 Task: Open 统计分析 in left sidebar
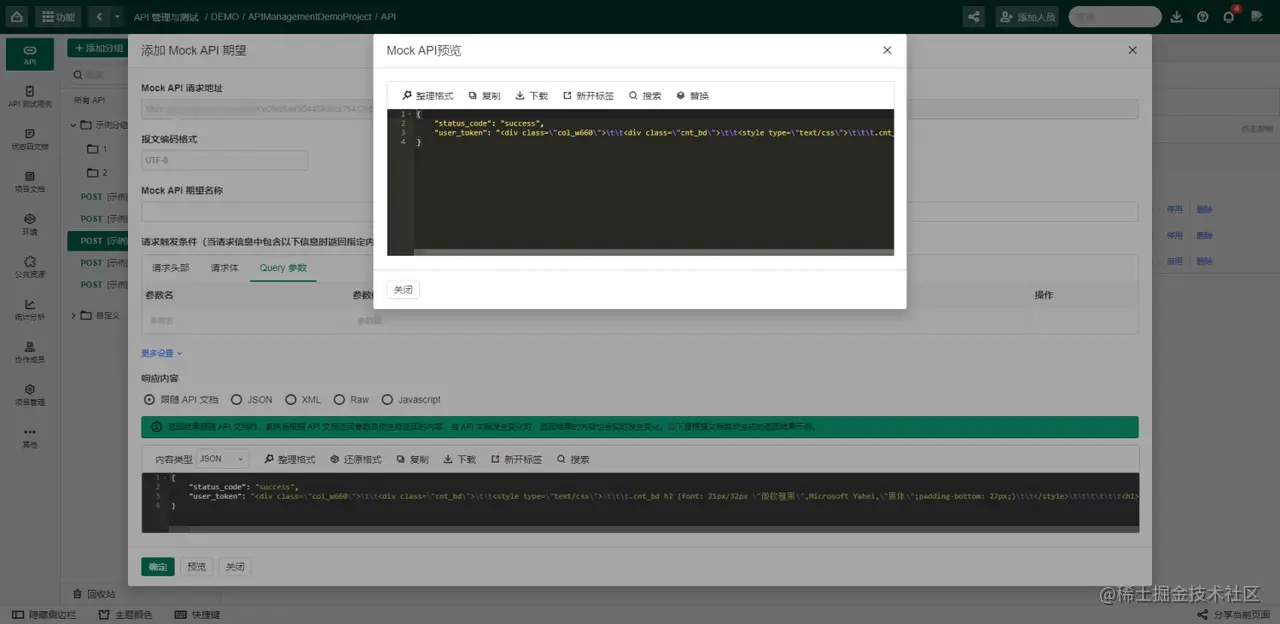[30, 309]
